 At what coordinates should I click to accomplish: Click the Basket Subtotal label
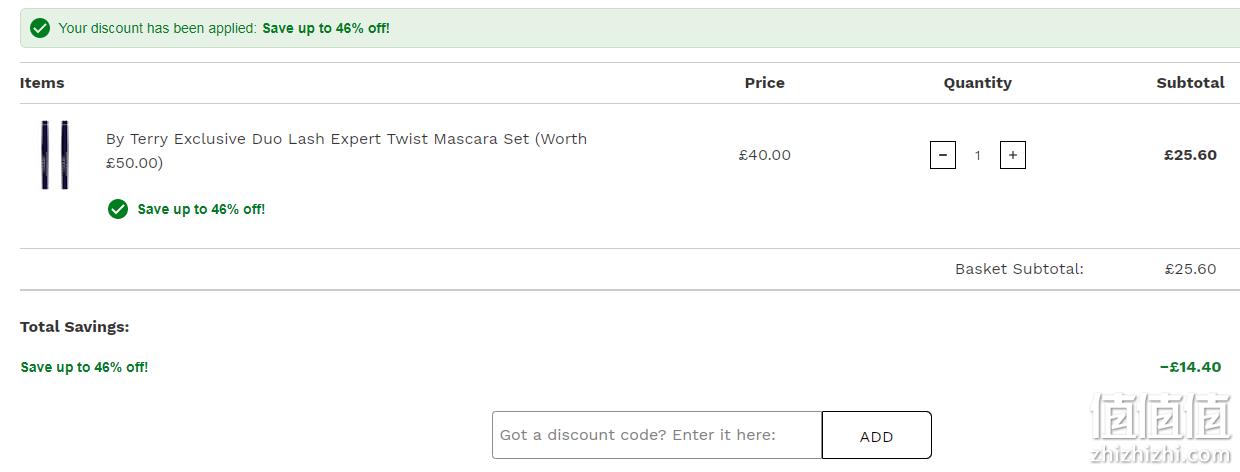tap(1019, 269)
